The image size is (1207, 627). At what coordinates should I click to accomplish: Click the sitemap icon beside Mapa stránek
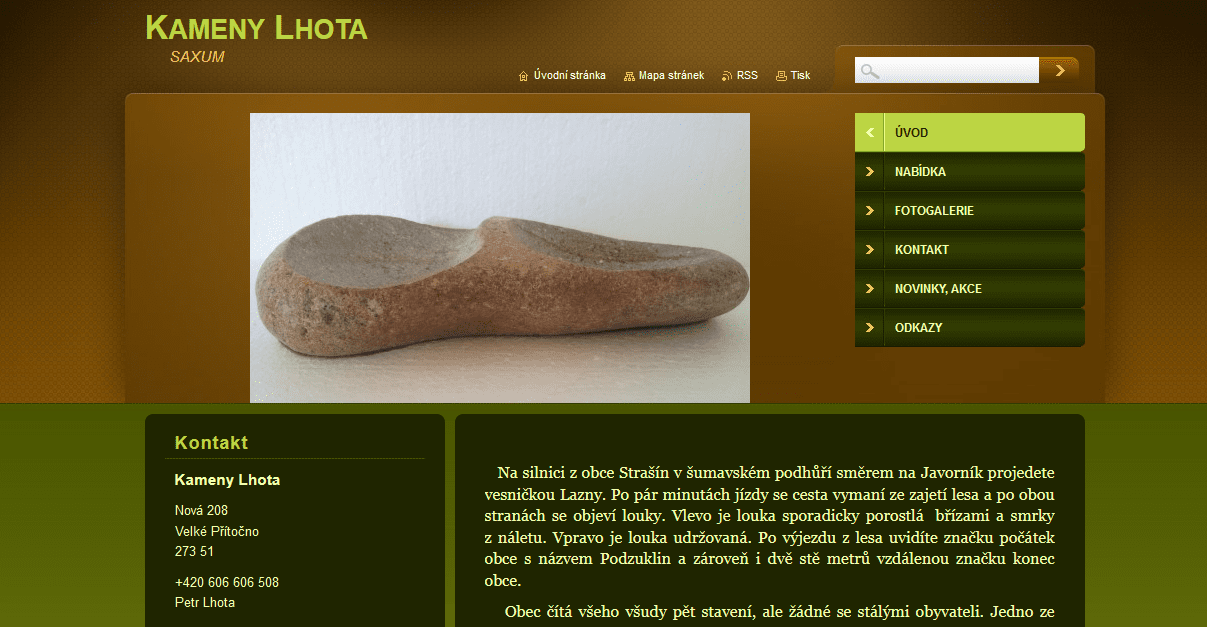coord(629,76)
